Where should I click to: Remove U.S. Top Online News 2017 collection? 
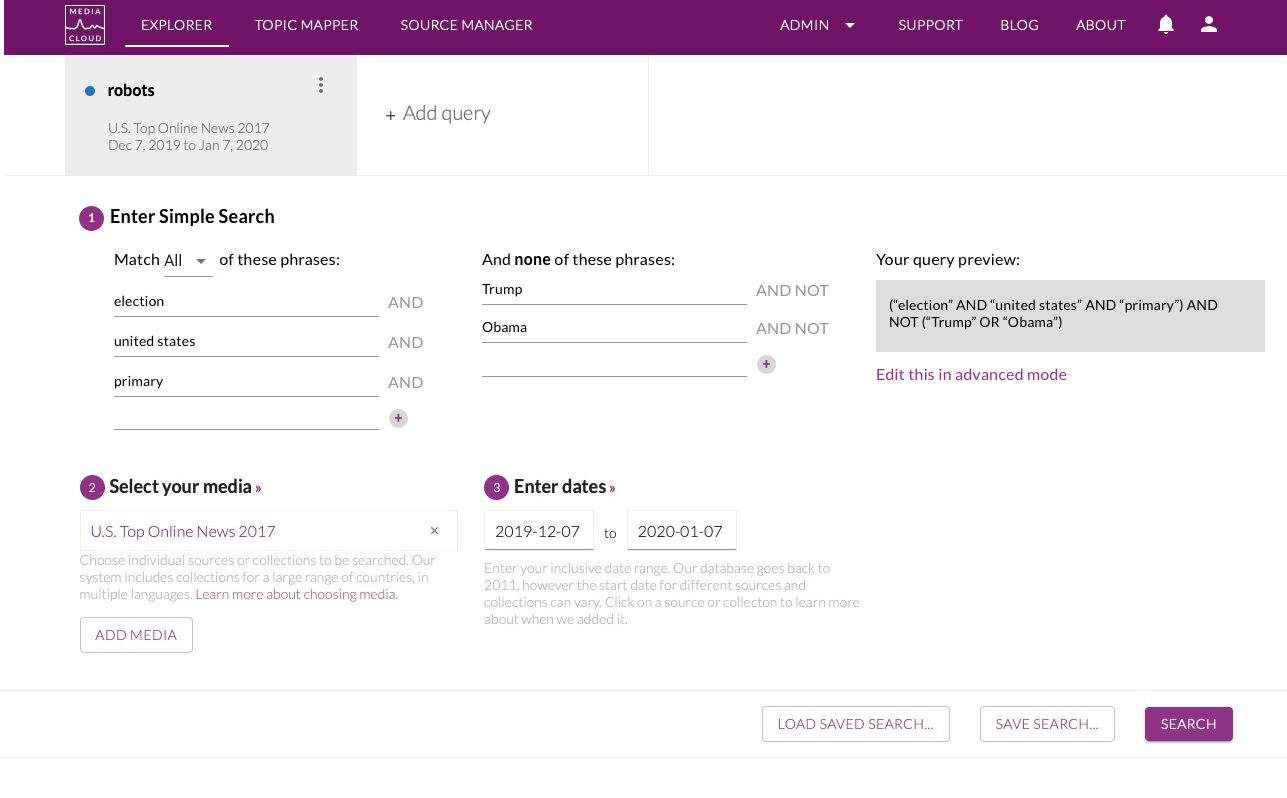434,531
